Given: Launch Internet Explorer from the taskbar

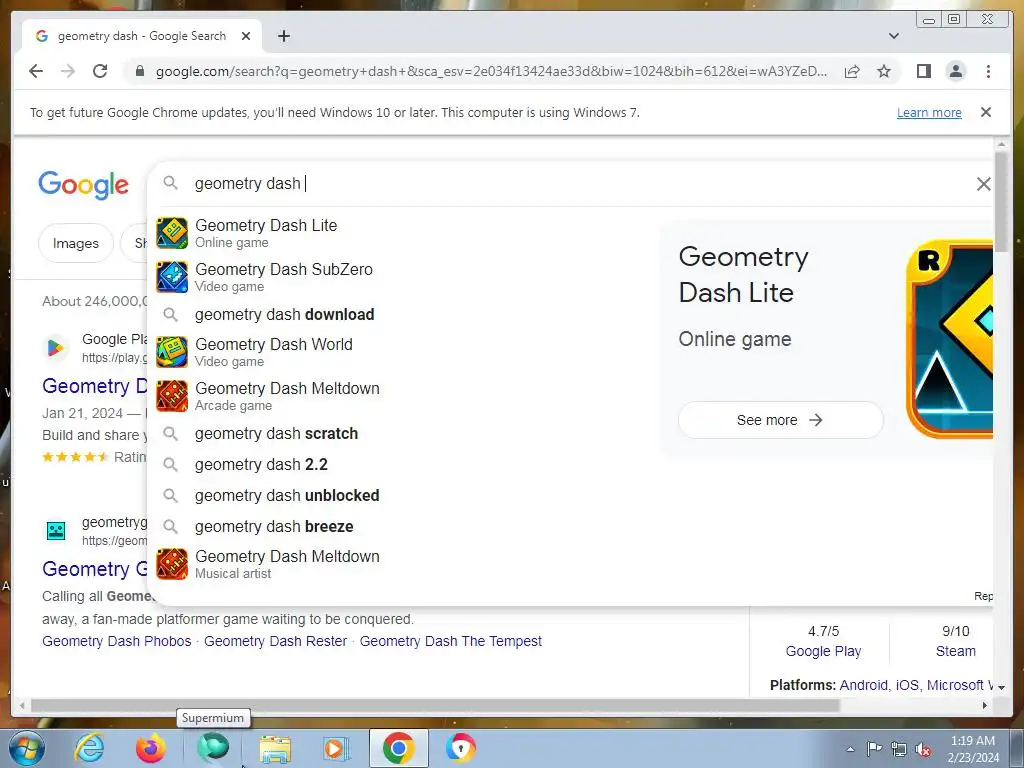Looking at the screenshot, I should click(89, 748).
